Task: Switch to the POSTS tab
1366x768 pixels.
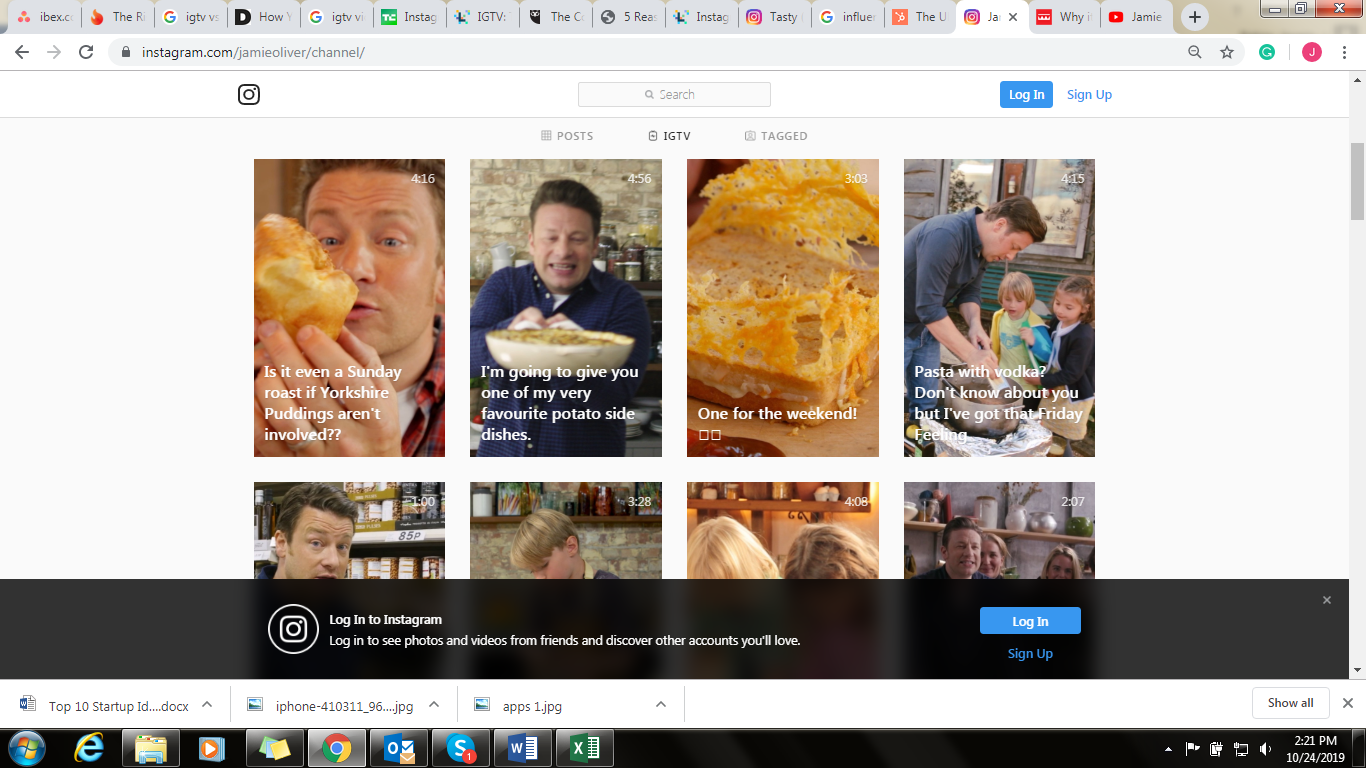Action: 567,136
